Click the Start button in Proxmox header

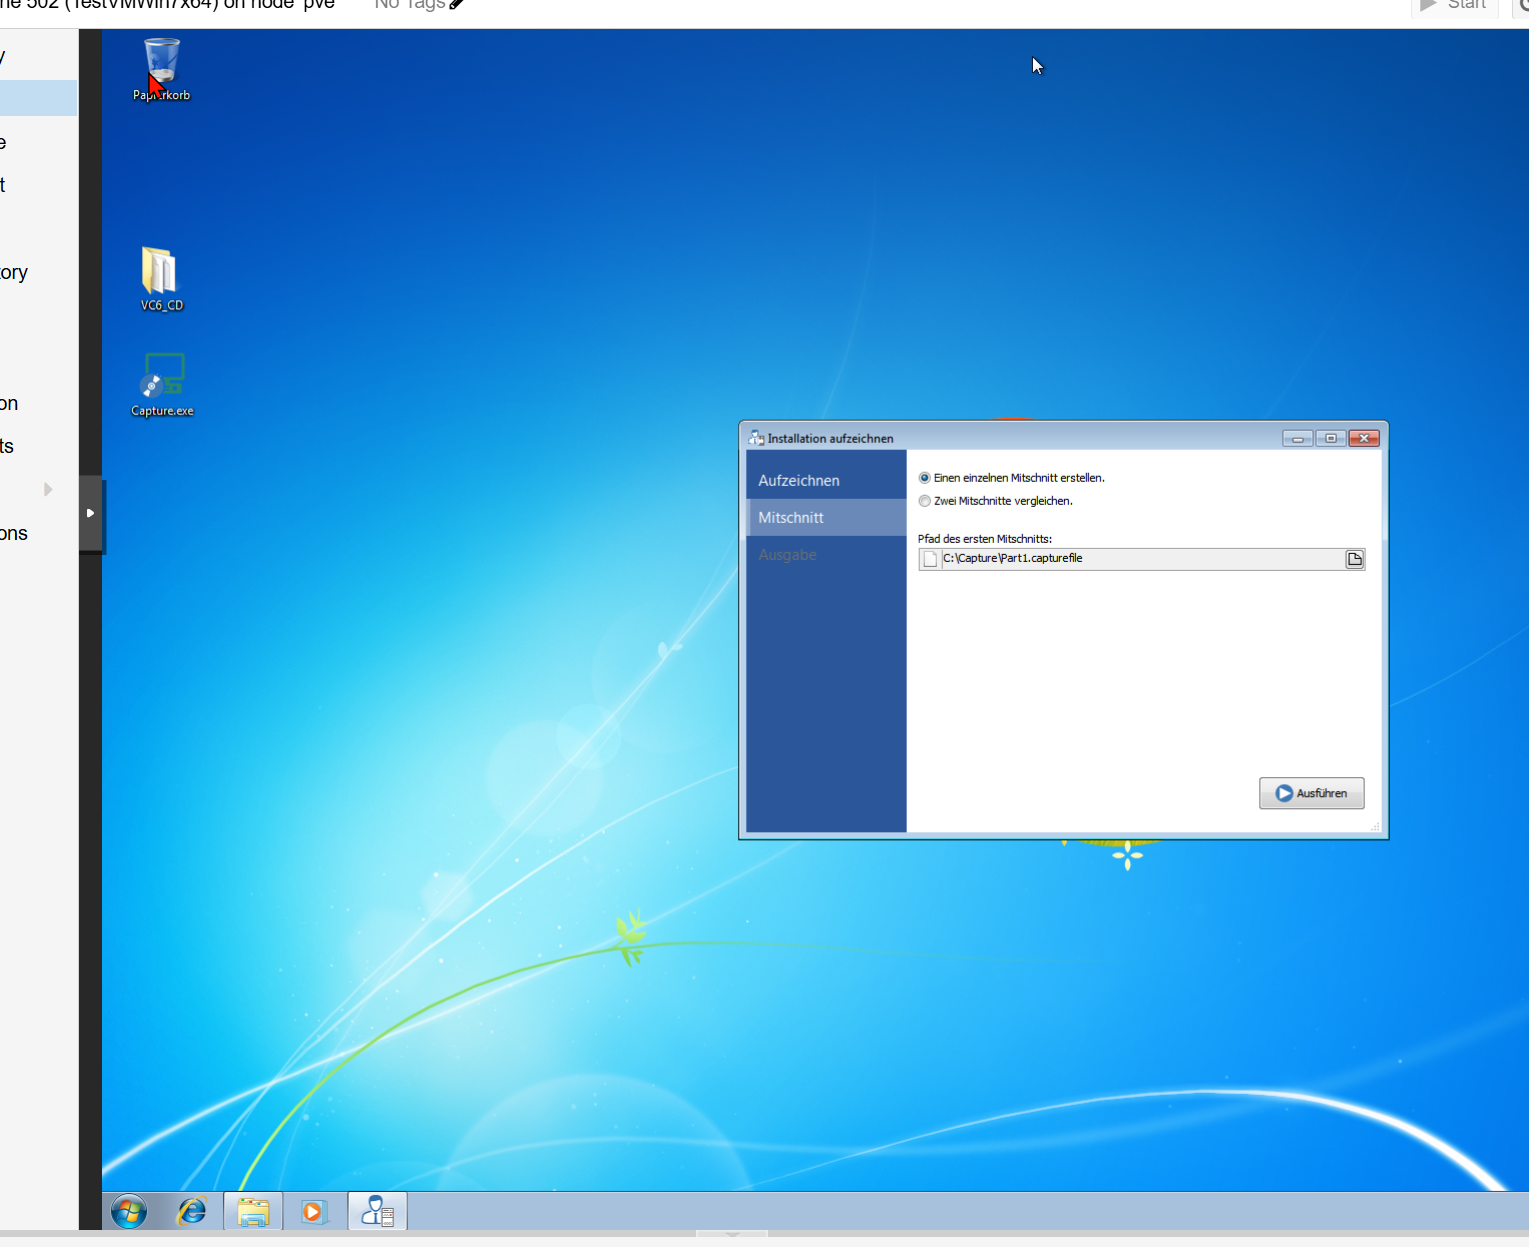click(1454, 5)
